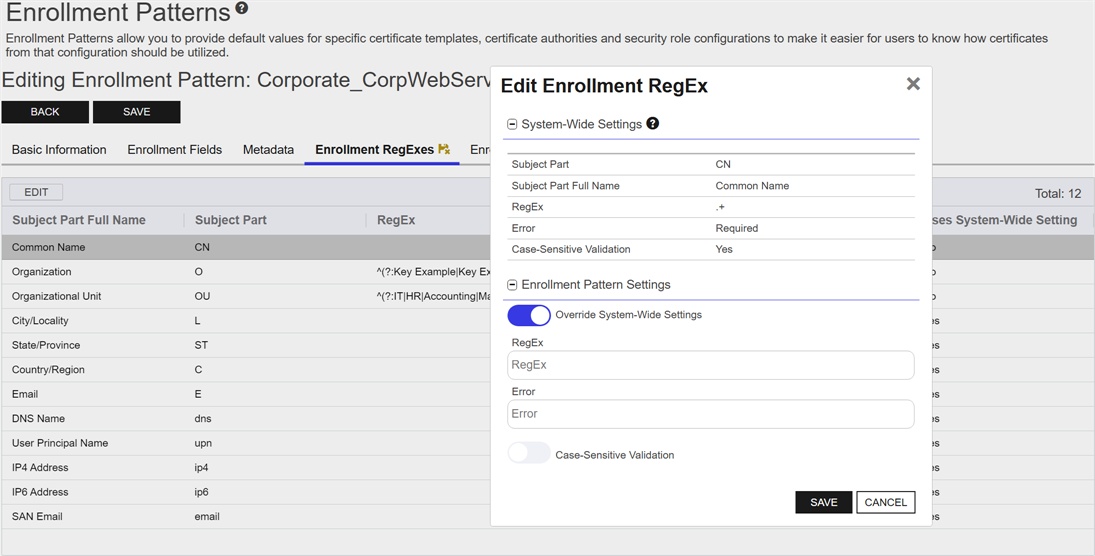This screenshot has width=1095, height=556.
Task: Switch to the Basic Information tab
Action: pyautogui.click(x=59, y=150)
